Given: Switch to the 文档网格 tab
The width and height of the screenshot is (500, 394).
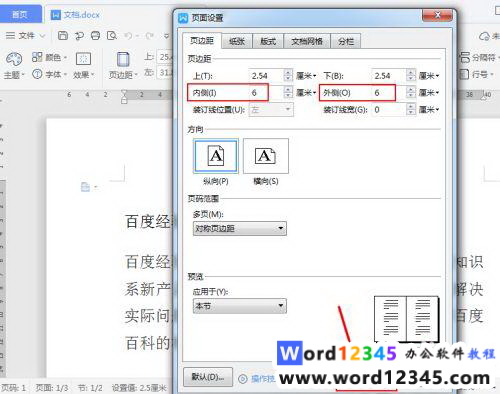Looking at the screenshot, I should click(x=307, y=41).
